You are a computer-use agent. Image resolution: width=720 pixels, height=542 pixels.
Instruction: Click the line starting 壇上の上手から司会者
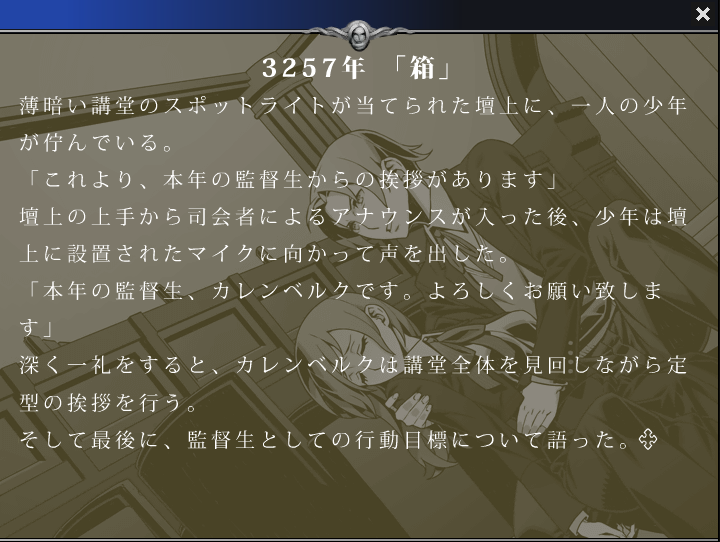pos(353,216)
